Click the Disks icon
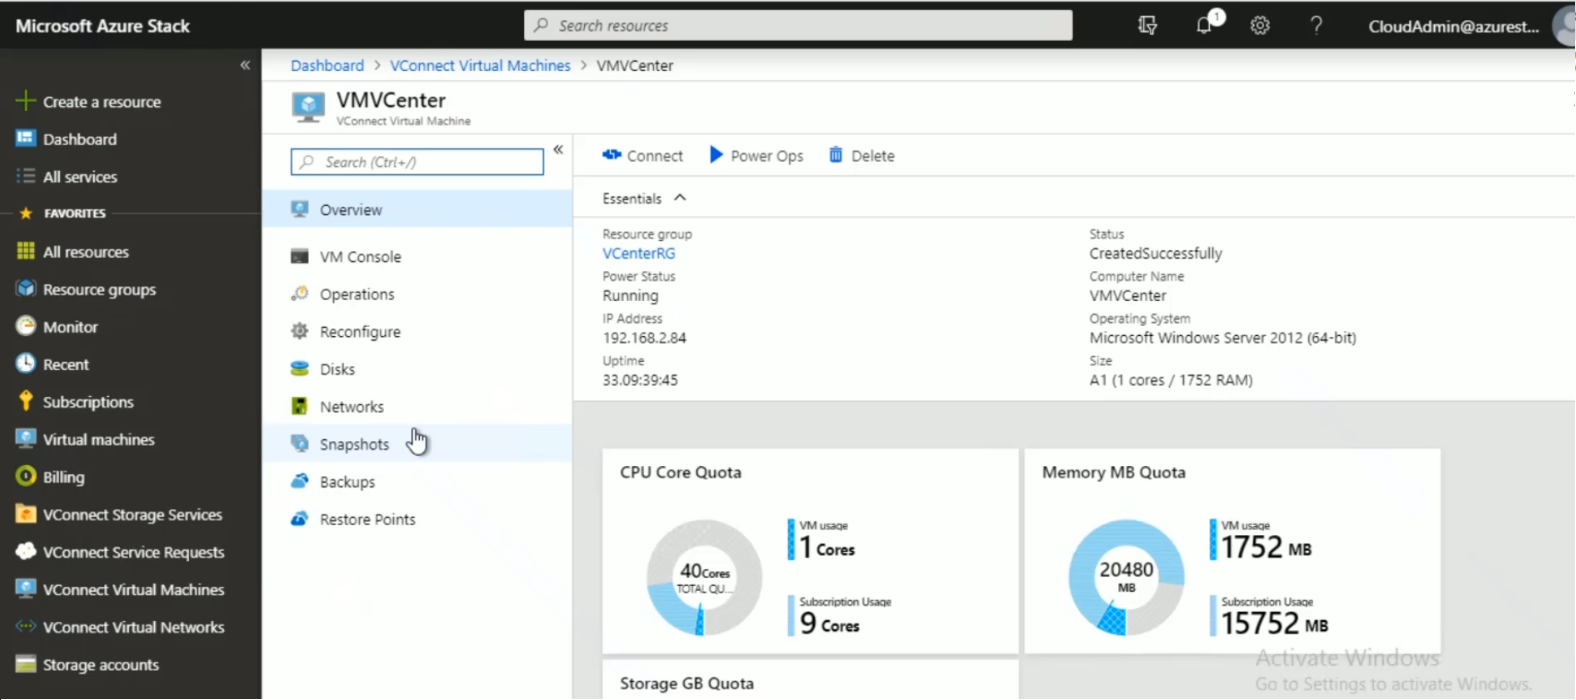Viewport: 1576px width, 700px height. (299, 368)
